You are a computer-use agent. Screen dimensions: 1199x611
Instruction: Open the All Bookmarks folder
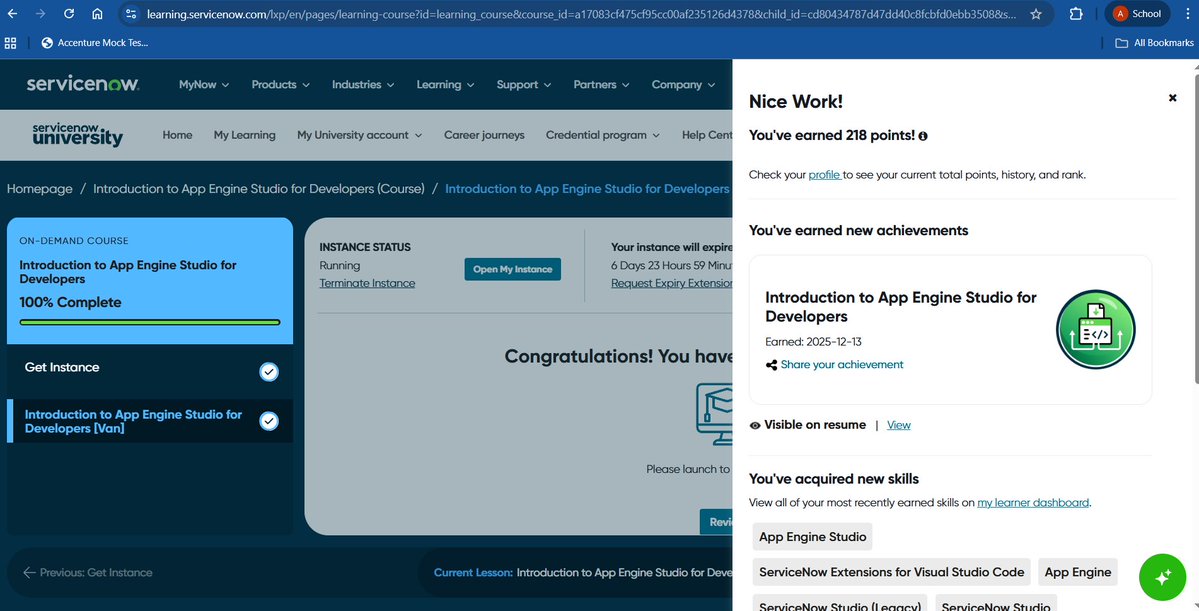(x=1155, y=43)
